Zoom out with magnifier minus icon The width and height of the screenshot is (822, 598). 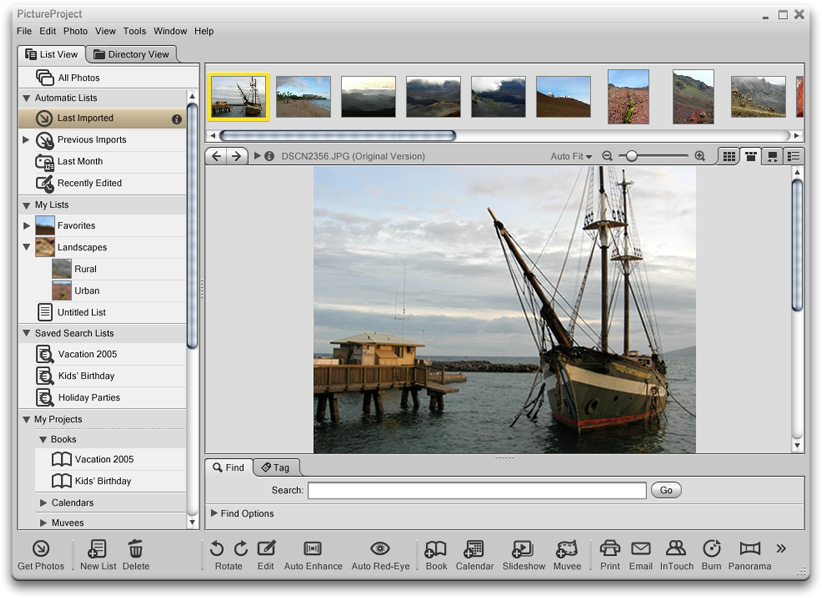pyautogui.click(x=607, y=156)
